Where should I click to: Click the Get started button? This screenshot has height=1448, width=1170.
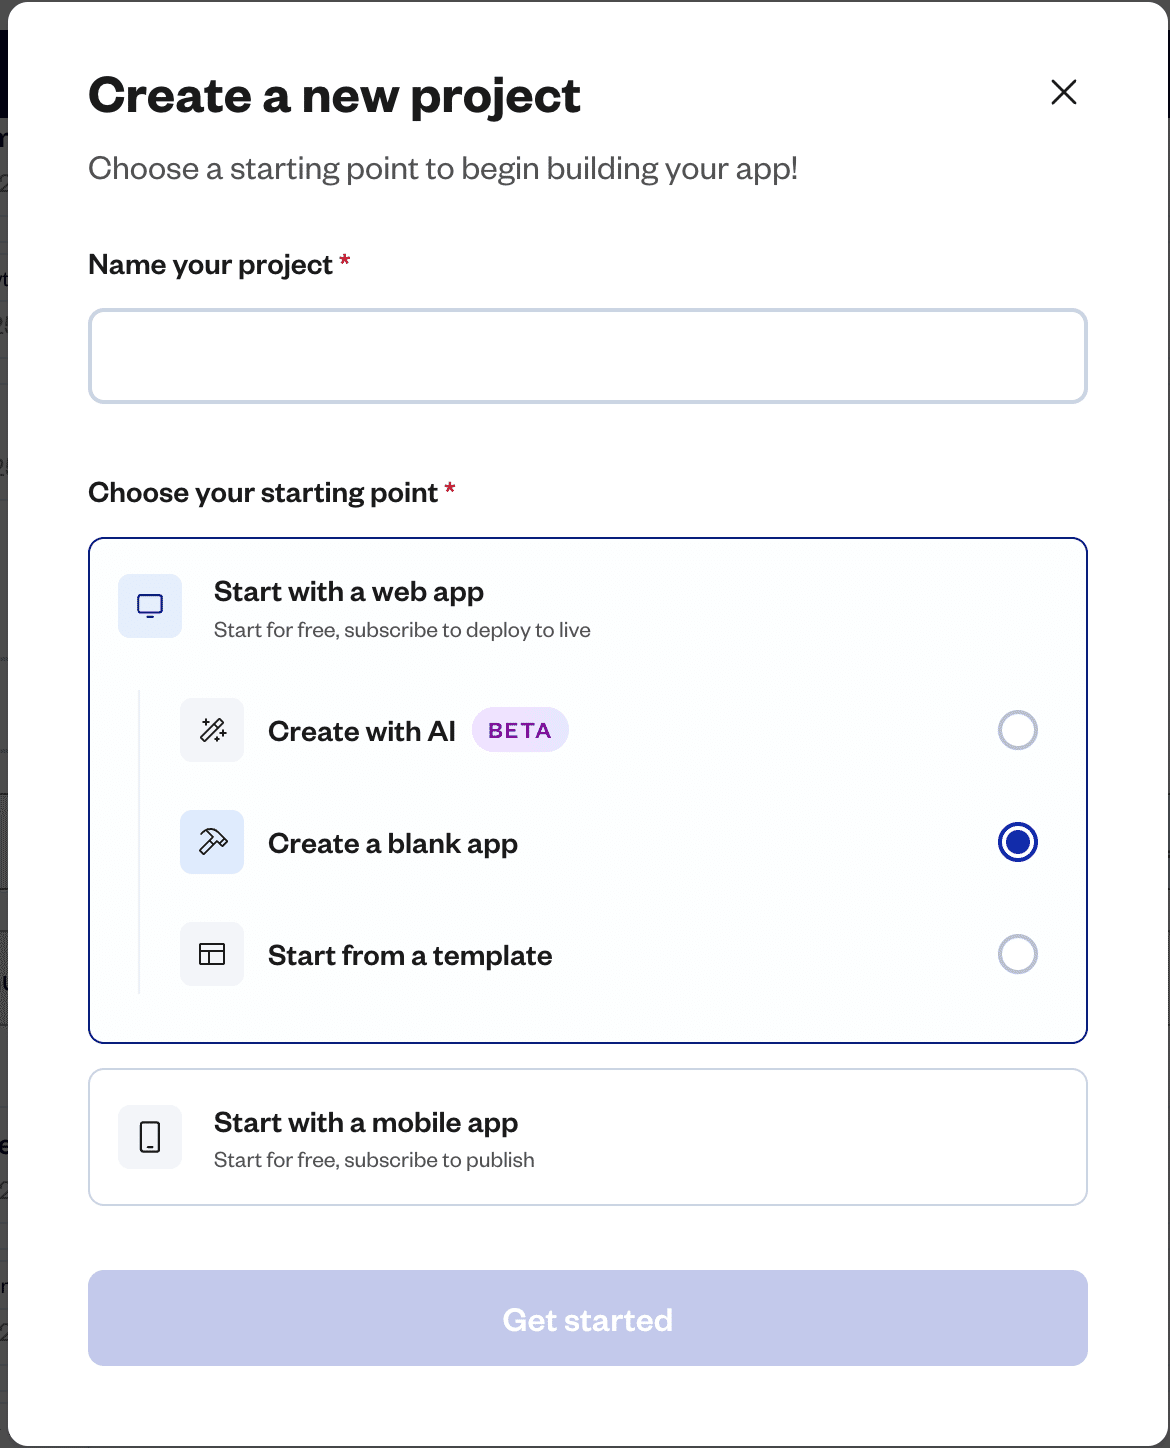[587, 1318]
